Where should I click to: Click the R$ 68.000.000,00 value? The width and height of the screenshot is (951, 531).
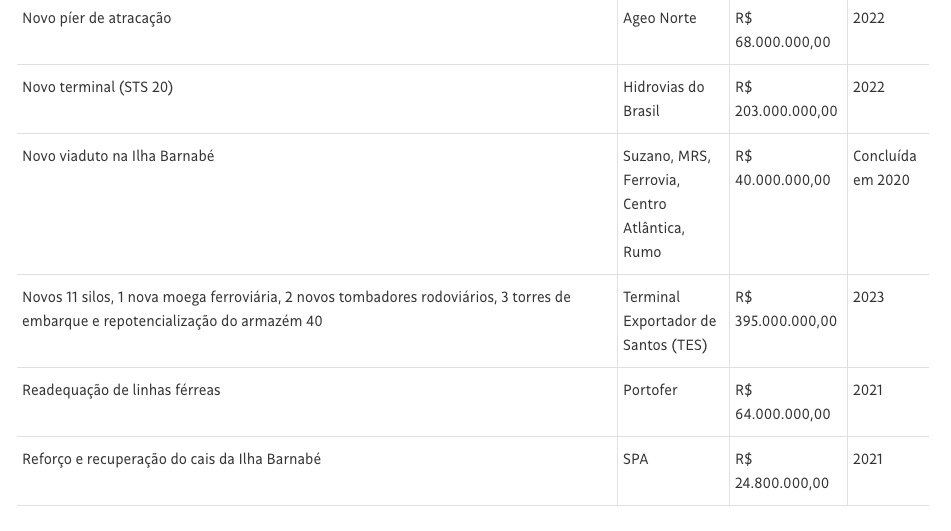pos(783,30)
